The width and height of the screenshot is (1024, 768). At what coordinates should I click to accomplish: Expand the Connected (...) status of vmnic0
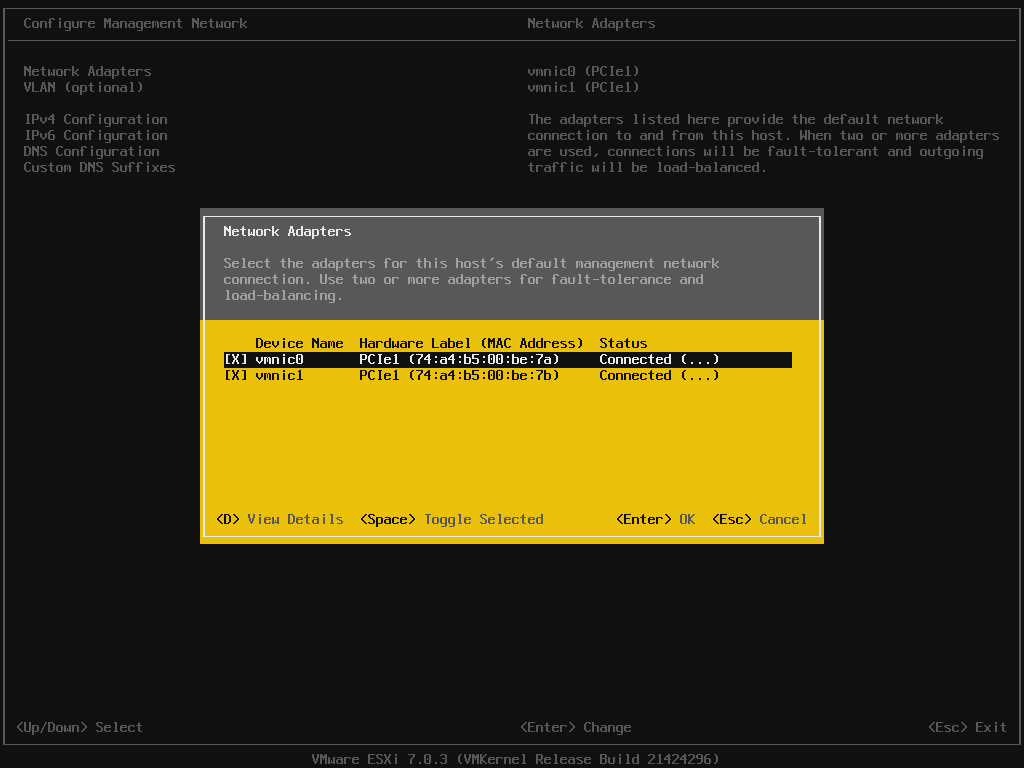click(659, 360)
